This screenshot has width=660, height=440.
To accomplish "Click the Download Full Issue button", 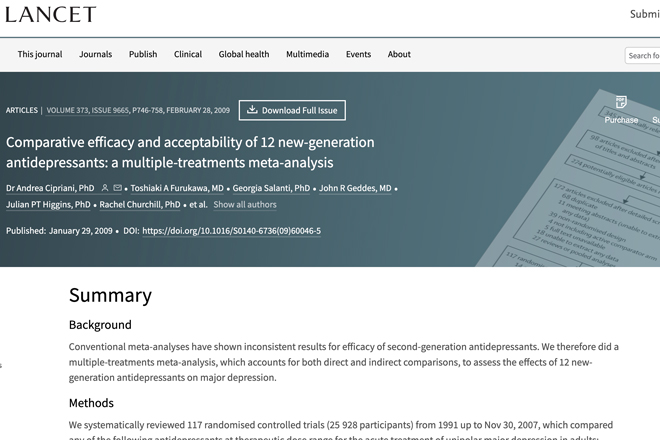I will [x=292, y=110].
